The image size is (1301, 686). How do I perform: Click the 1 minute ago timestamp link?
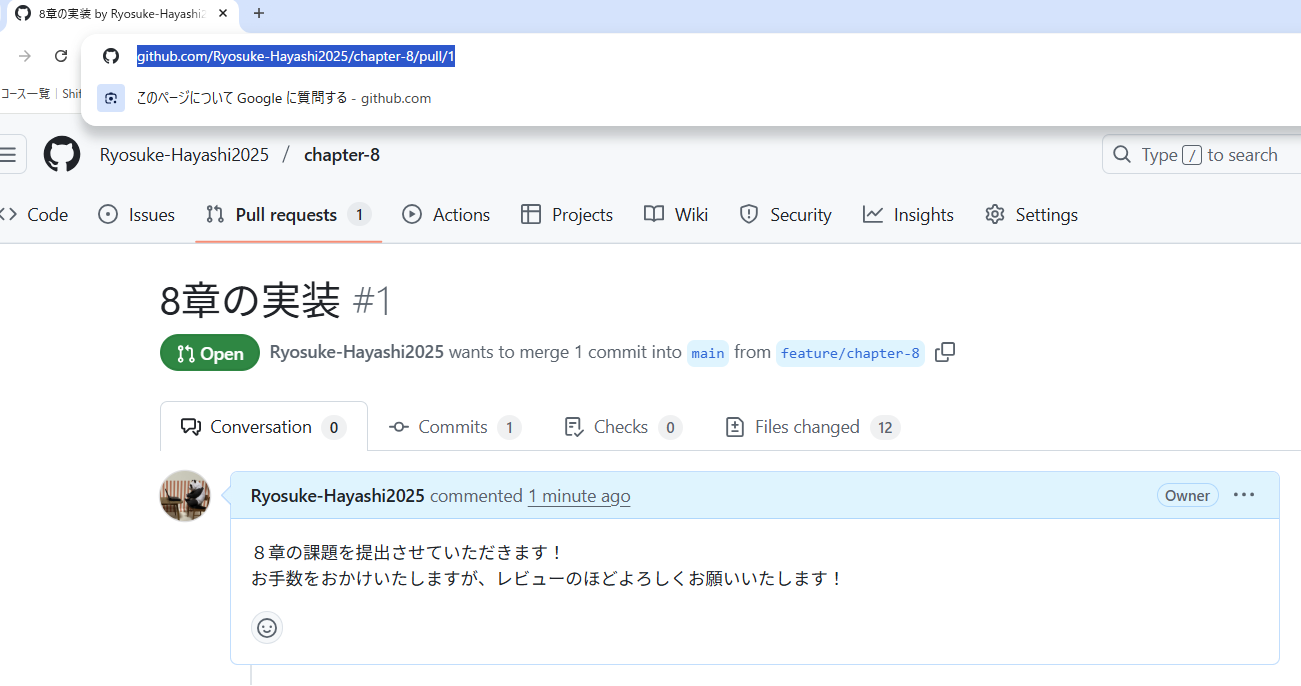pos(579,495)
